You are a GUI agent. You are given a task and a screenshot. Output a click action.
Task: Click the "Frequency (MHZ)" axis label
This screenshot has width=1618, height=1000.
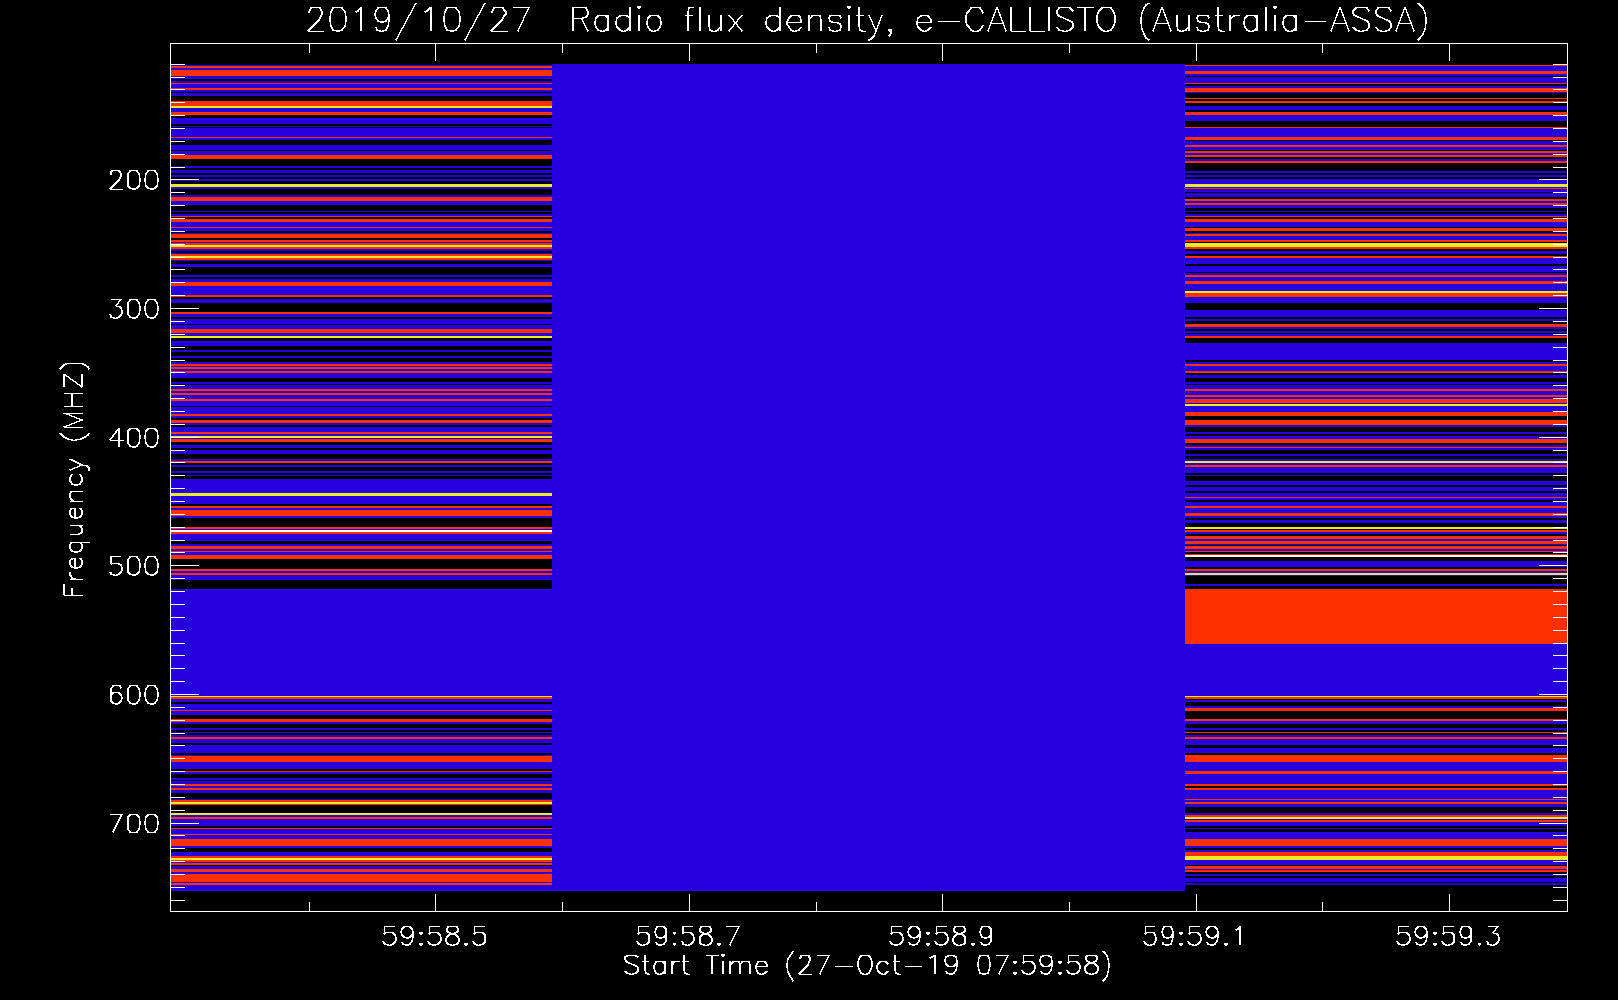click(75, 479)
